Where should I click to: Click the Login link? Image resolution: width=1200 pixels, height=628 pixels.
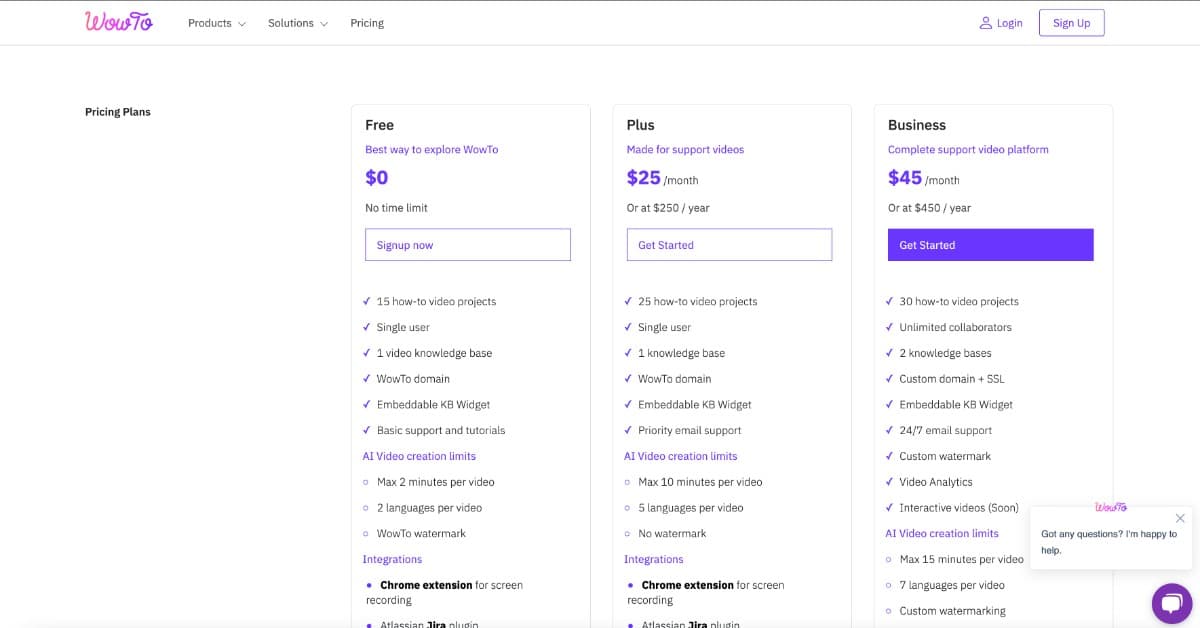[x=1010, y=23]
